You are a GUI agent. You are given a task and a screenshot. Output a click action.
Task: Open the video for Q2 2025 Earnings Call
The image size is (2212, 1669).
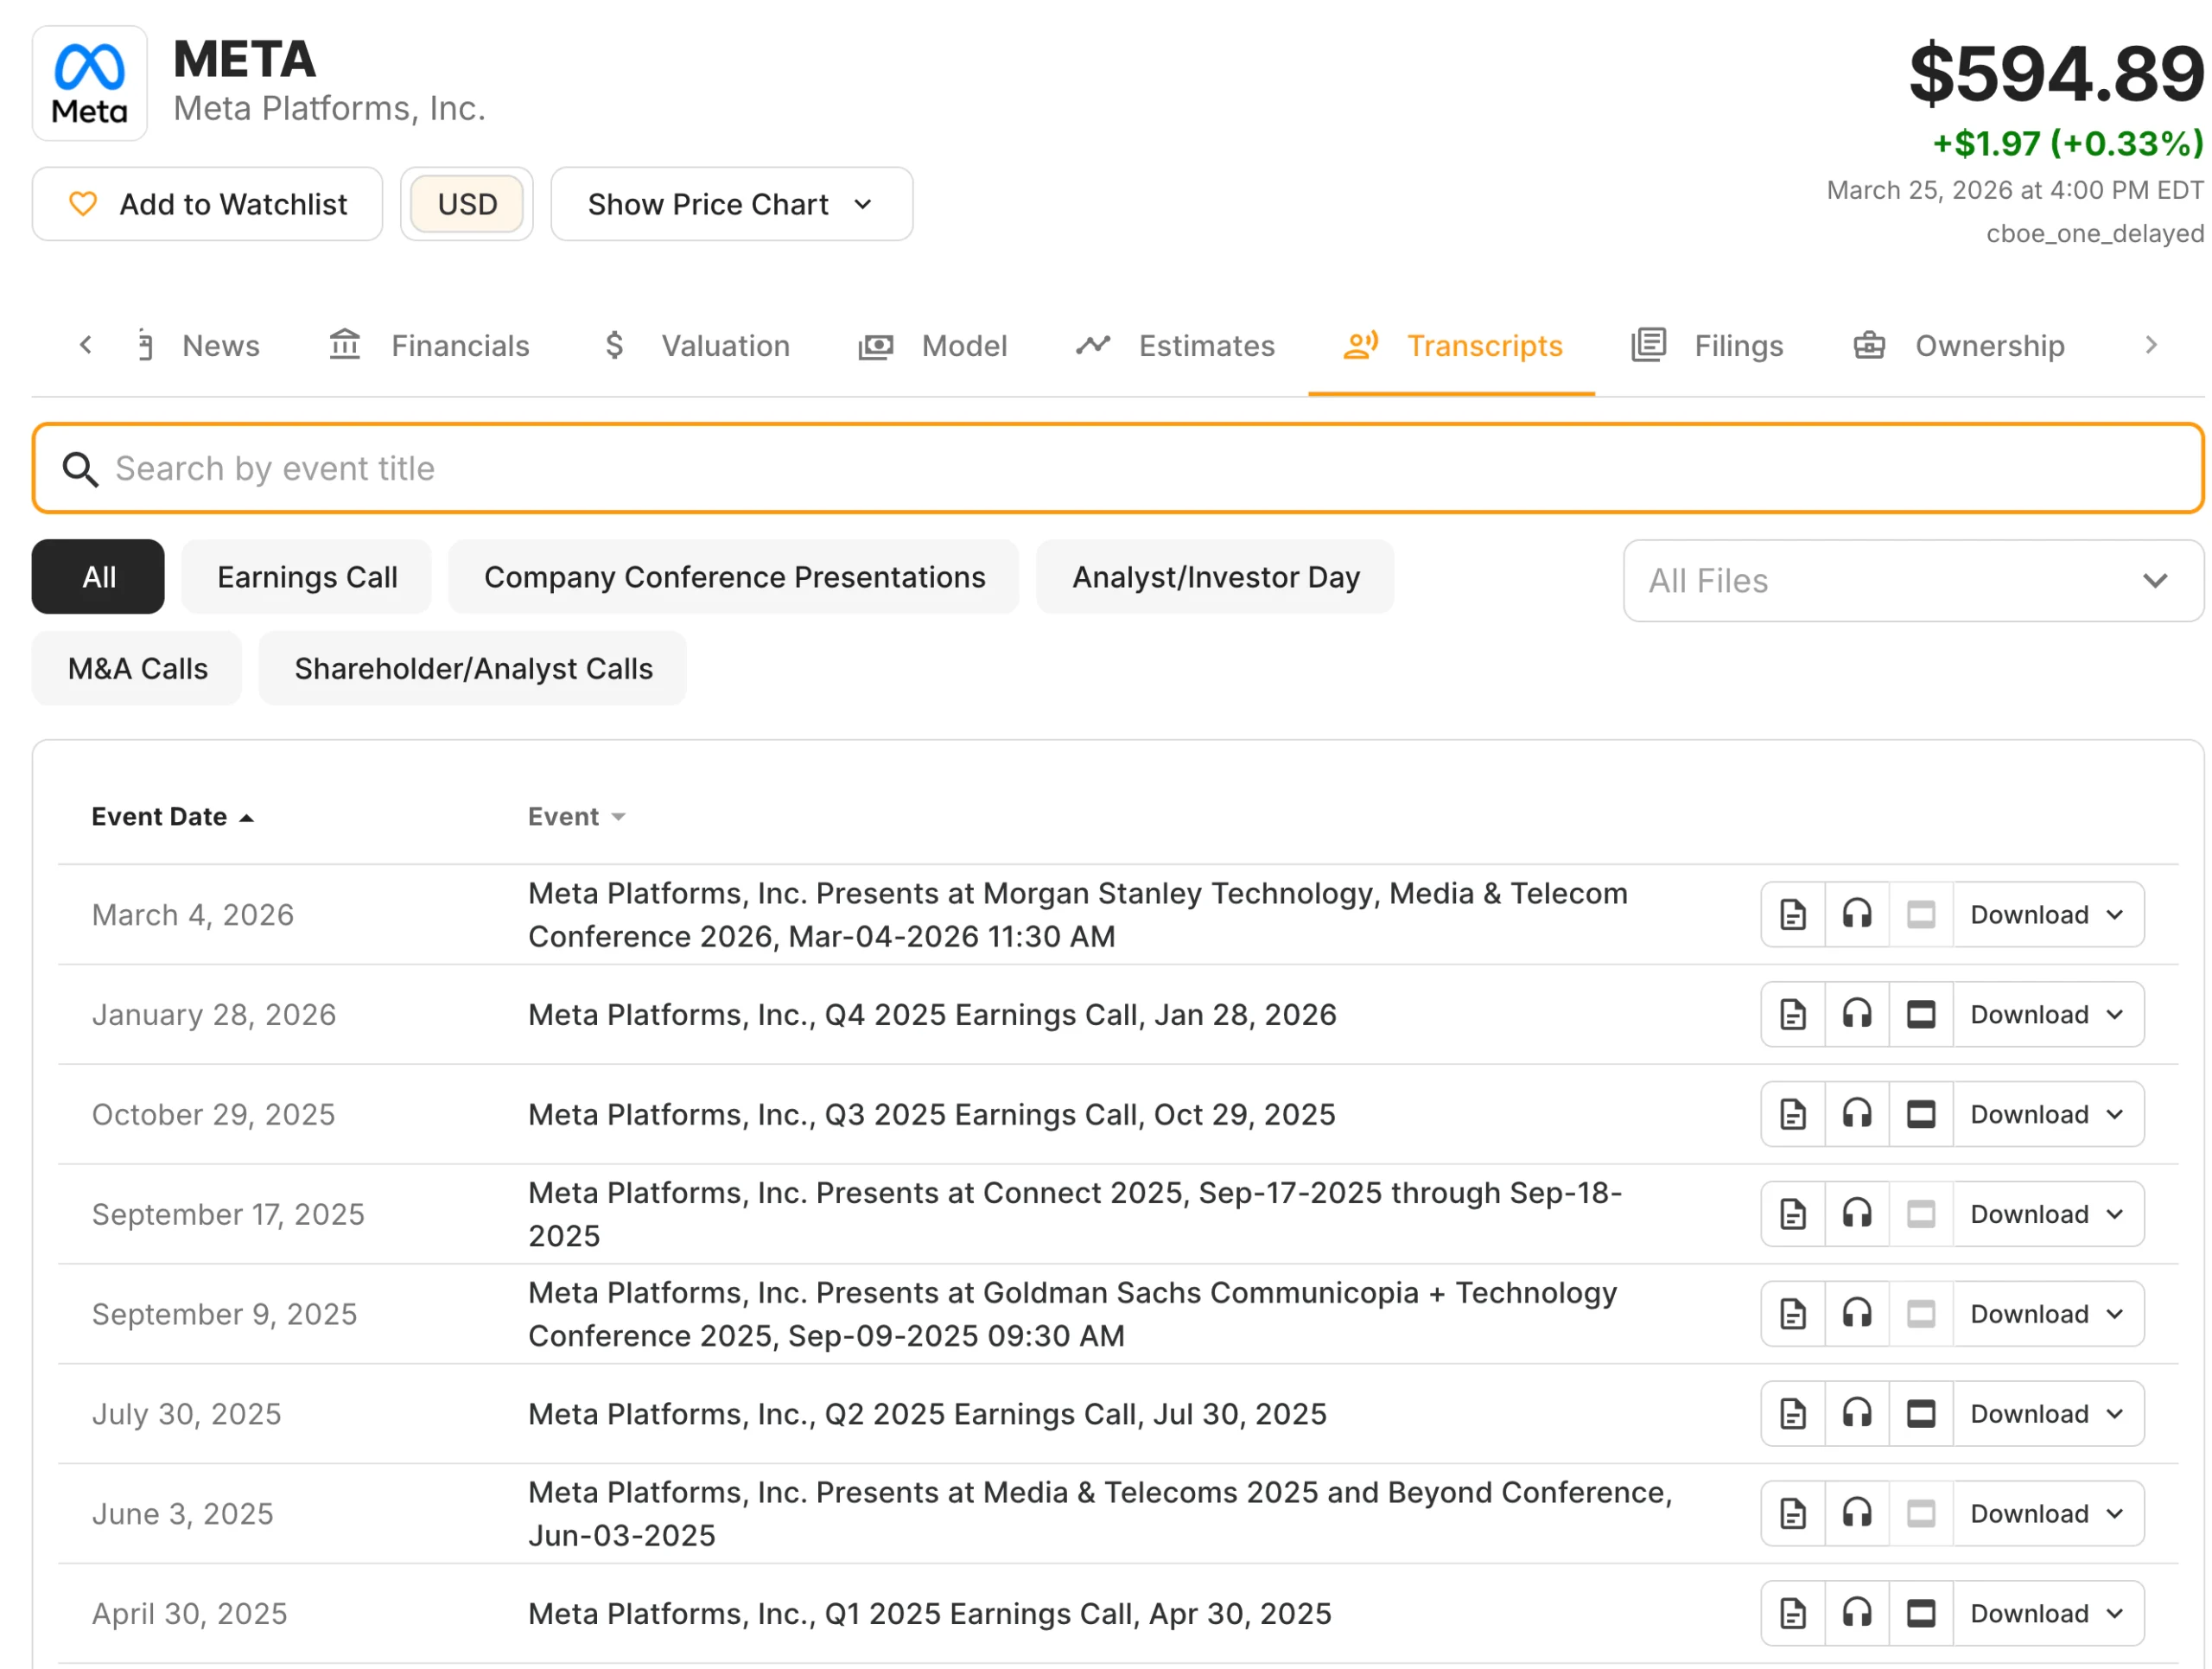(1921, 1413)
